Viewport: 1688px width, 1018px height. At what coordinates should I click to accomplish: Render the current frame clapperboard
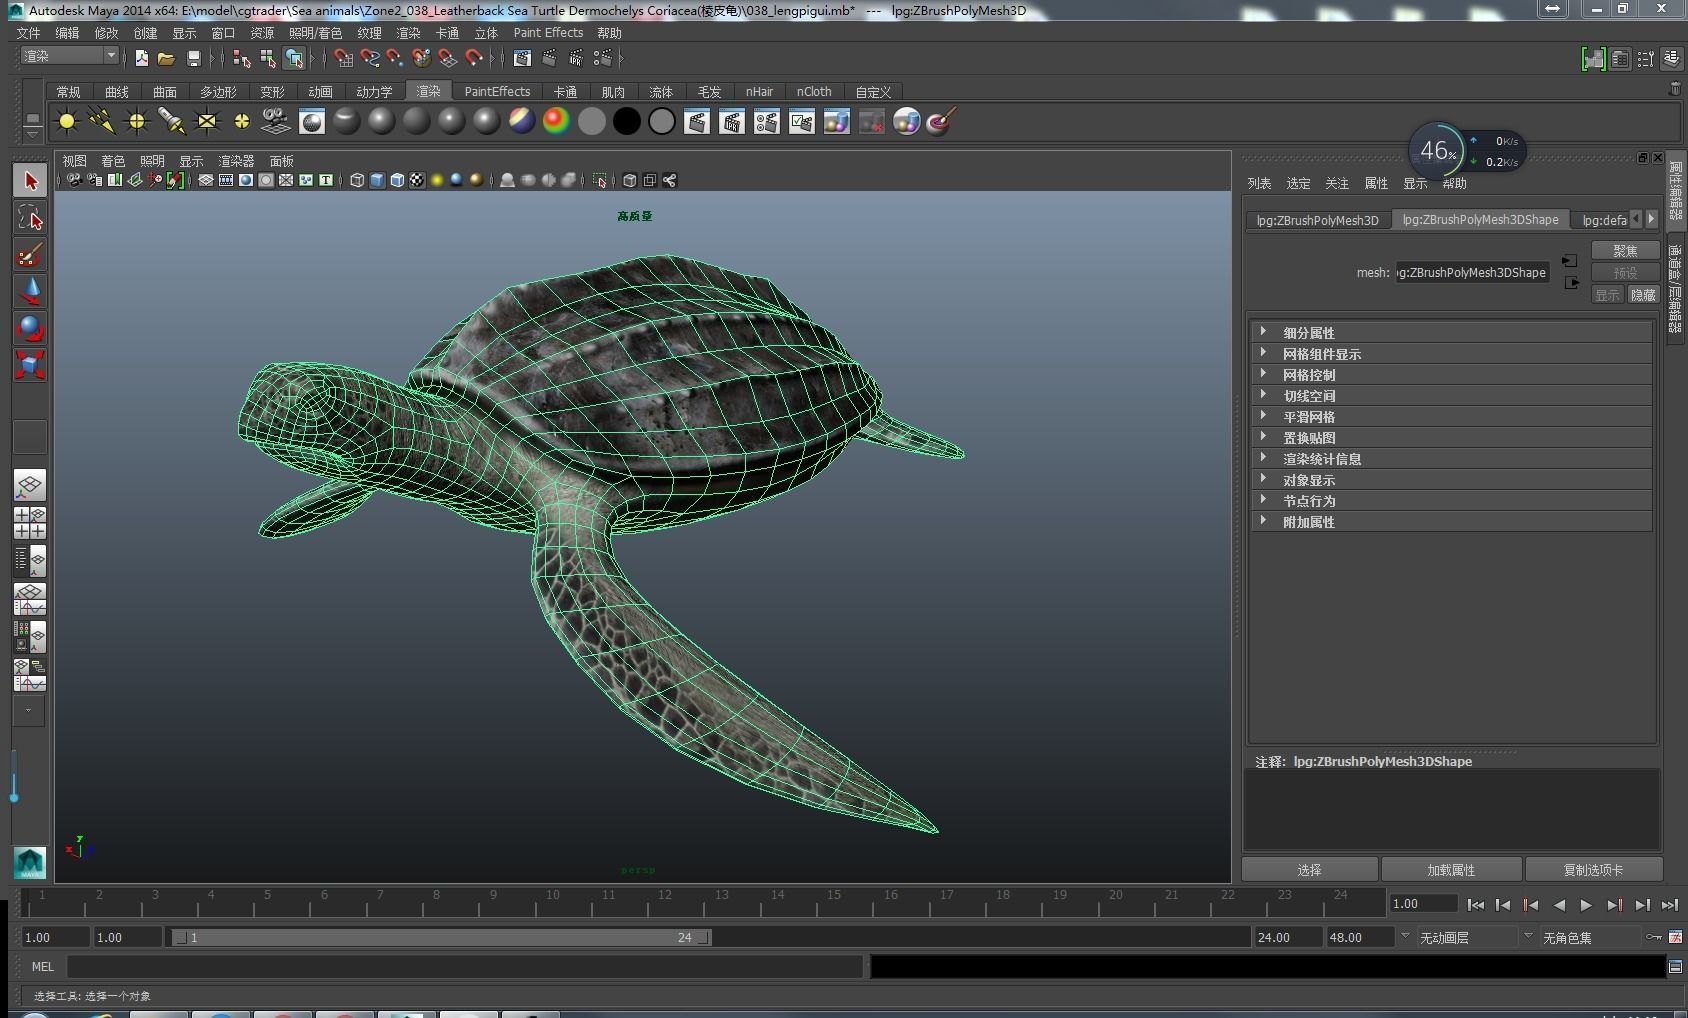pos(549,58)
